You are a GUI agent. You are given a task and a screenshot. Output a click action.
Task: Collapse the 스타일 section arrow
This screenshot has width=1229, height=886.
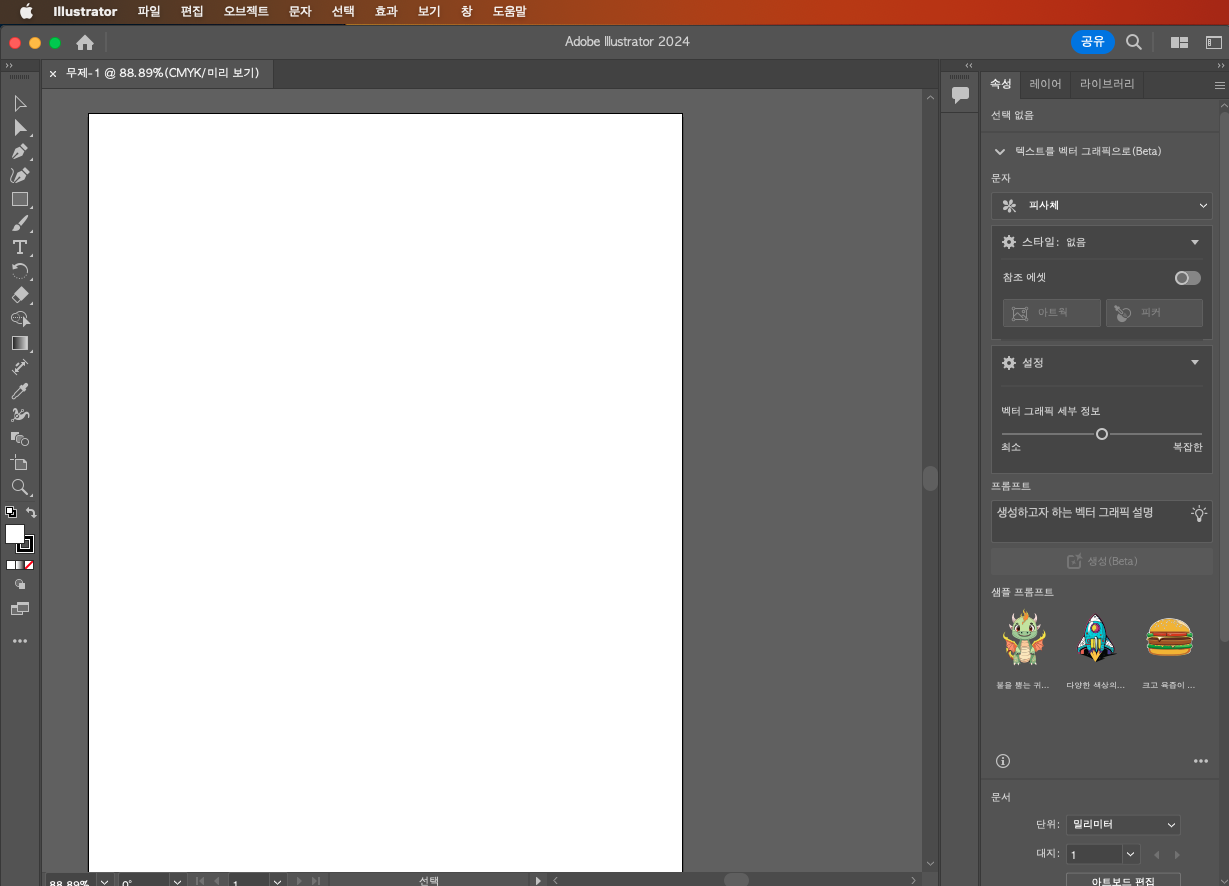pyautogui.click(x=1194, y=242)
